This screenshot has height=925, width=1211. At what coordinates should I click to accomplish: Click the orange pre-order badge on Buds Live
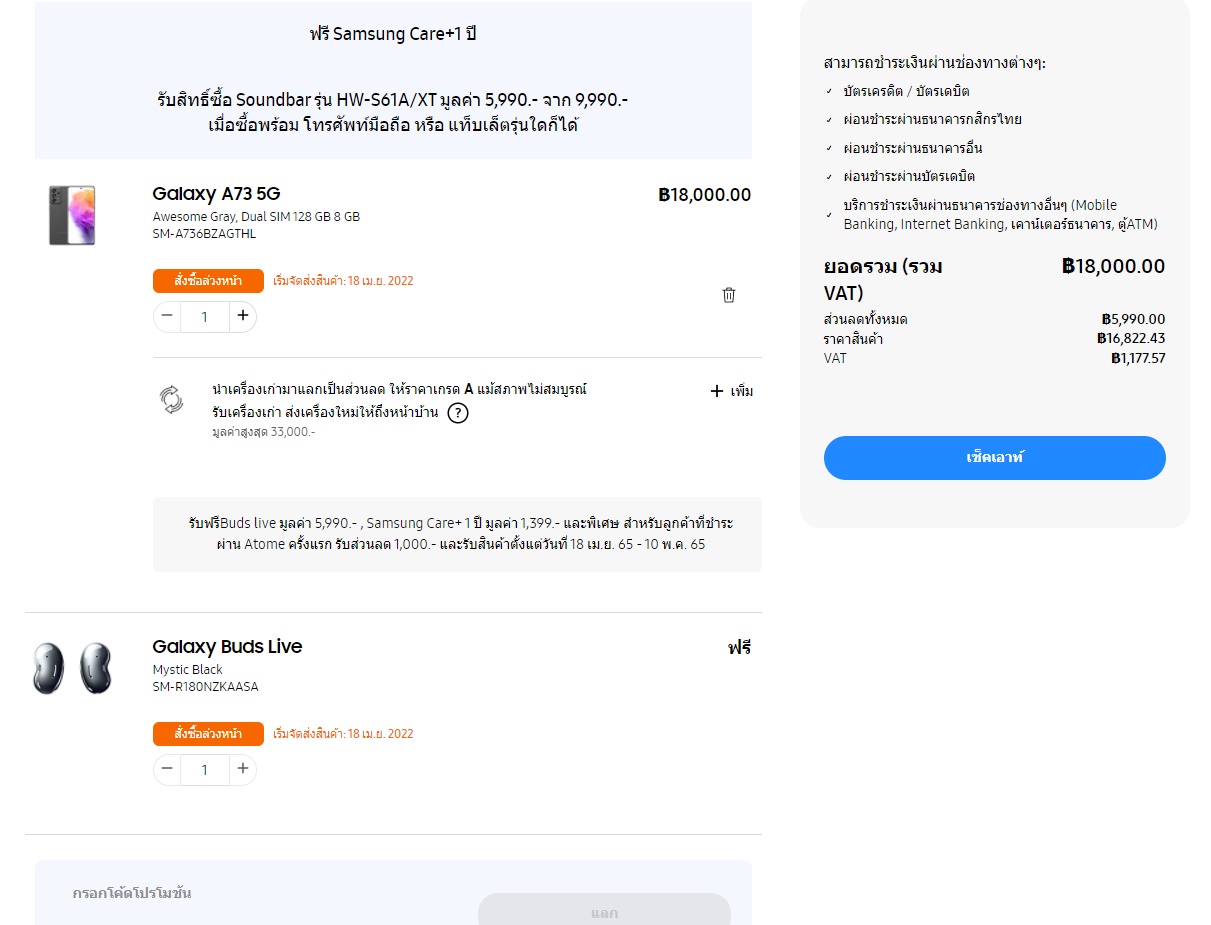click(208, 734)
